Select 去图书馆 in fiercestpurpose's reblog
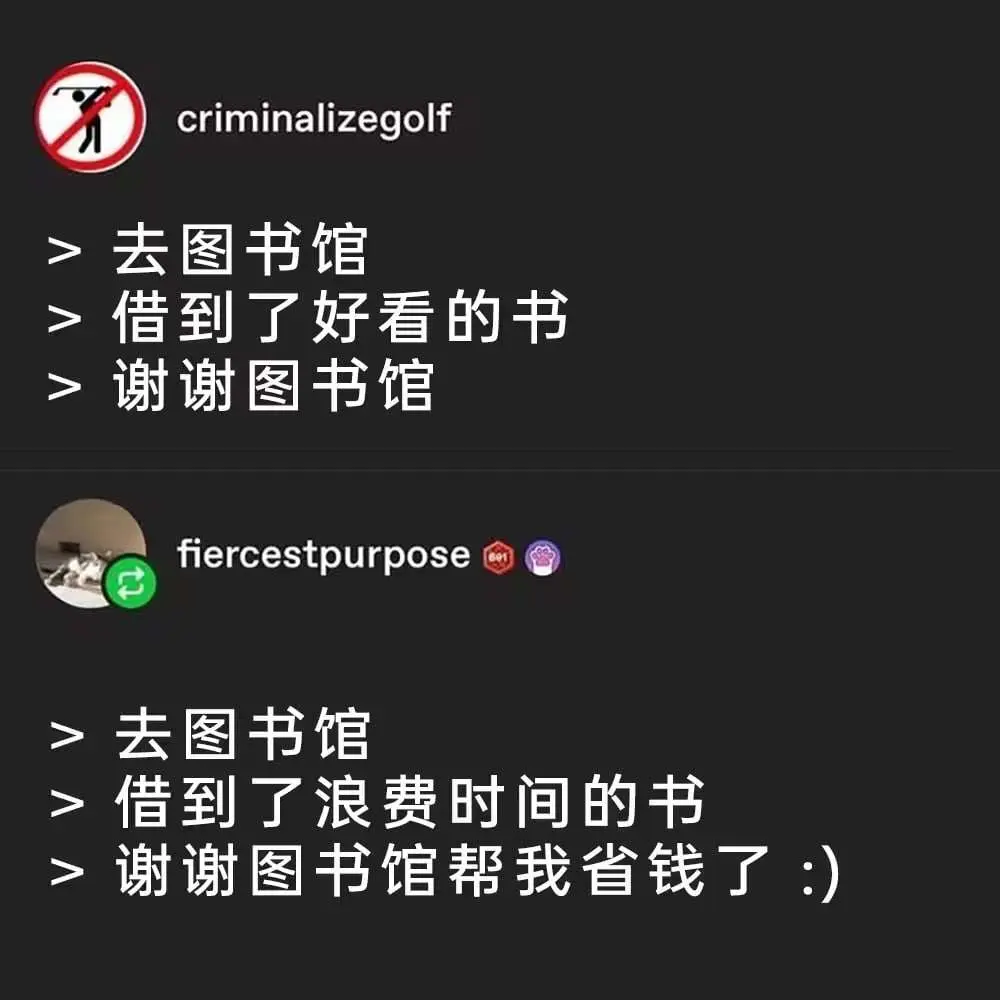The width and height of the screenshot is (1000, 1000). [x=242, y=733]
